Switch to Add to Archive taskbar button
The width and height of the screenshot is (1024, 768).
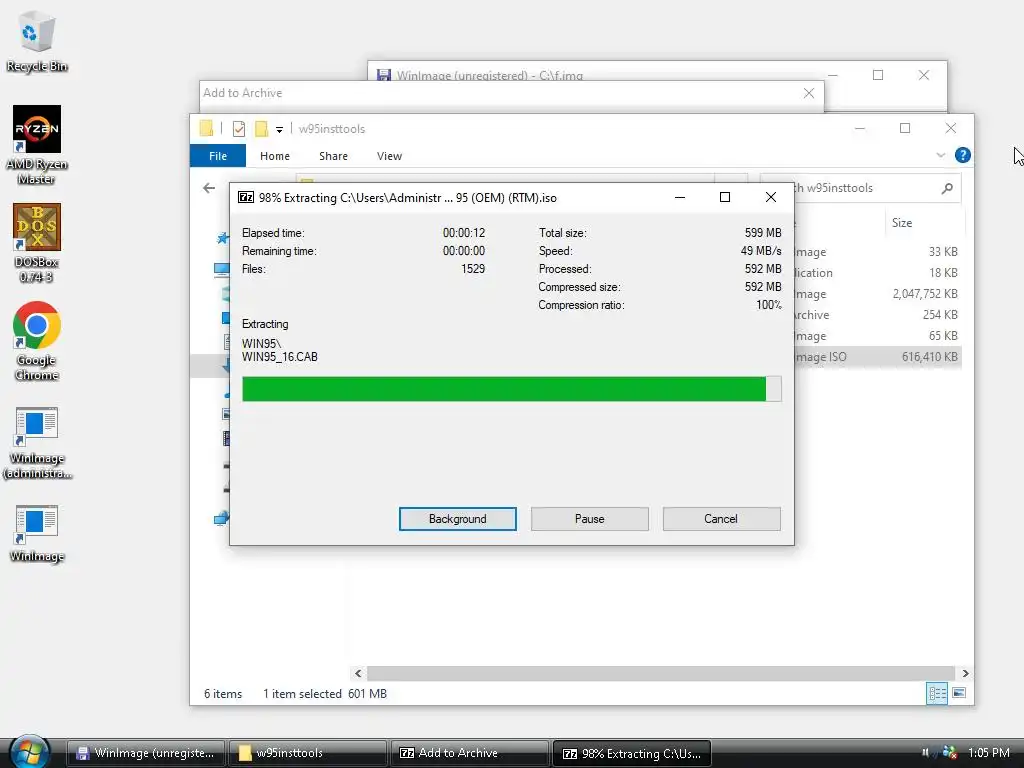pyautogui.click(x=469, y=753)
